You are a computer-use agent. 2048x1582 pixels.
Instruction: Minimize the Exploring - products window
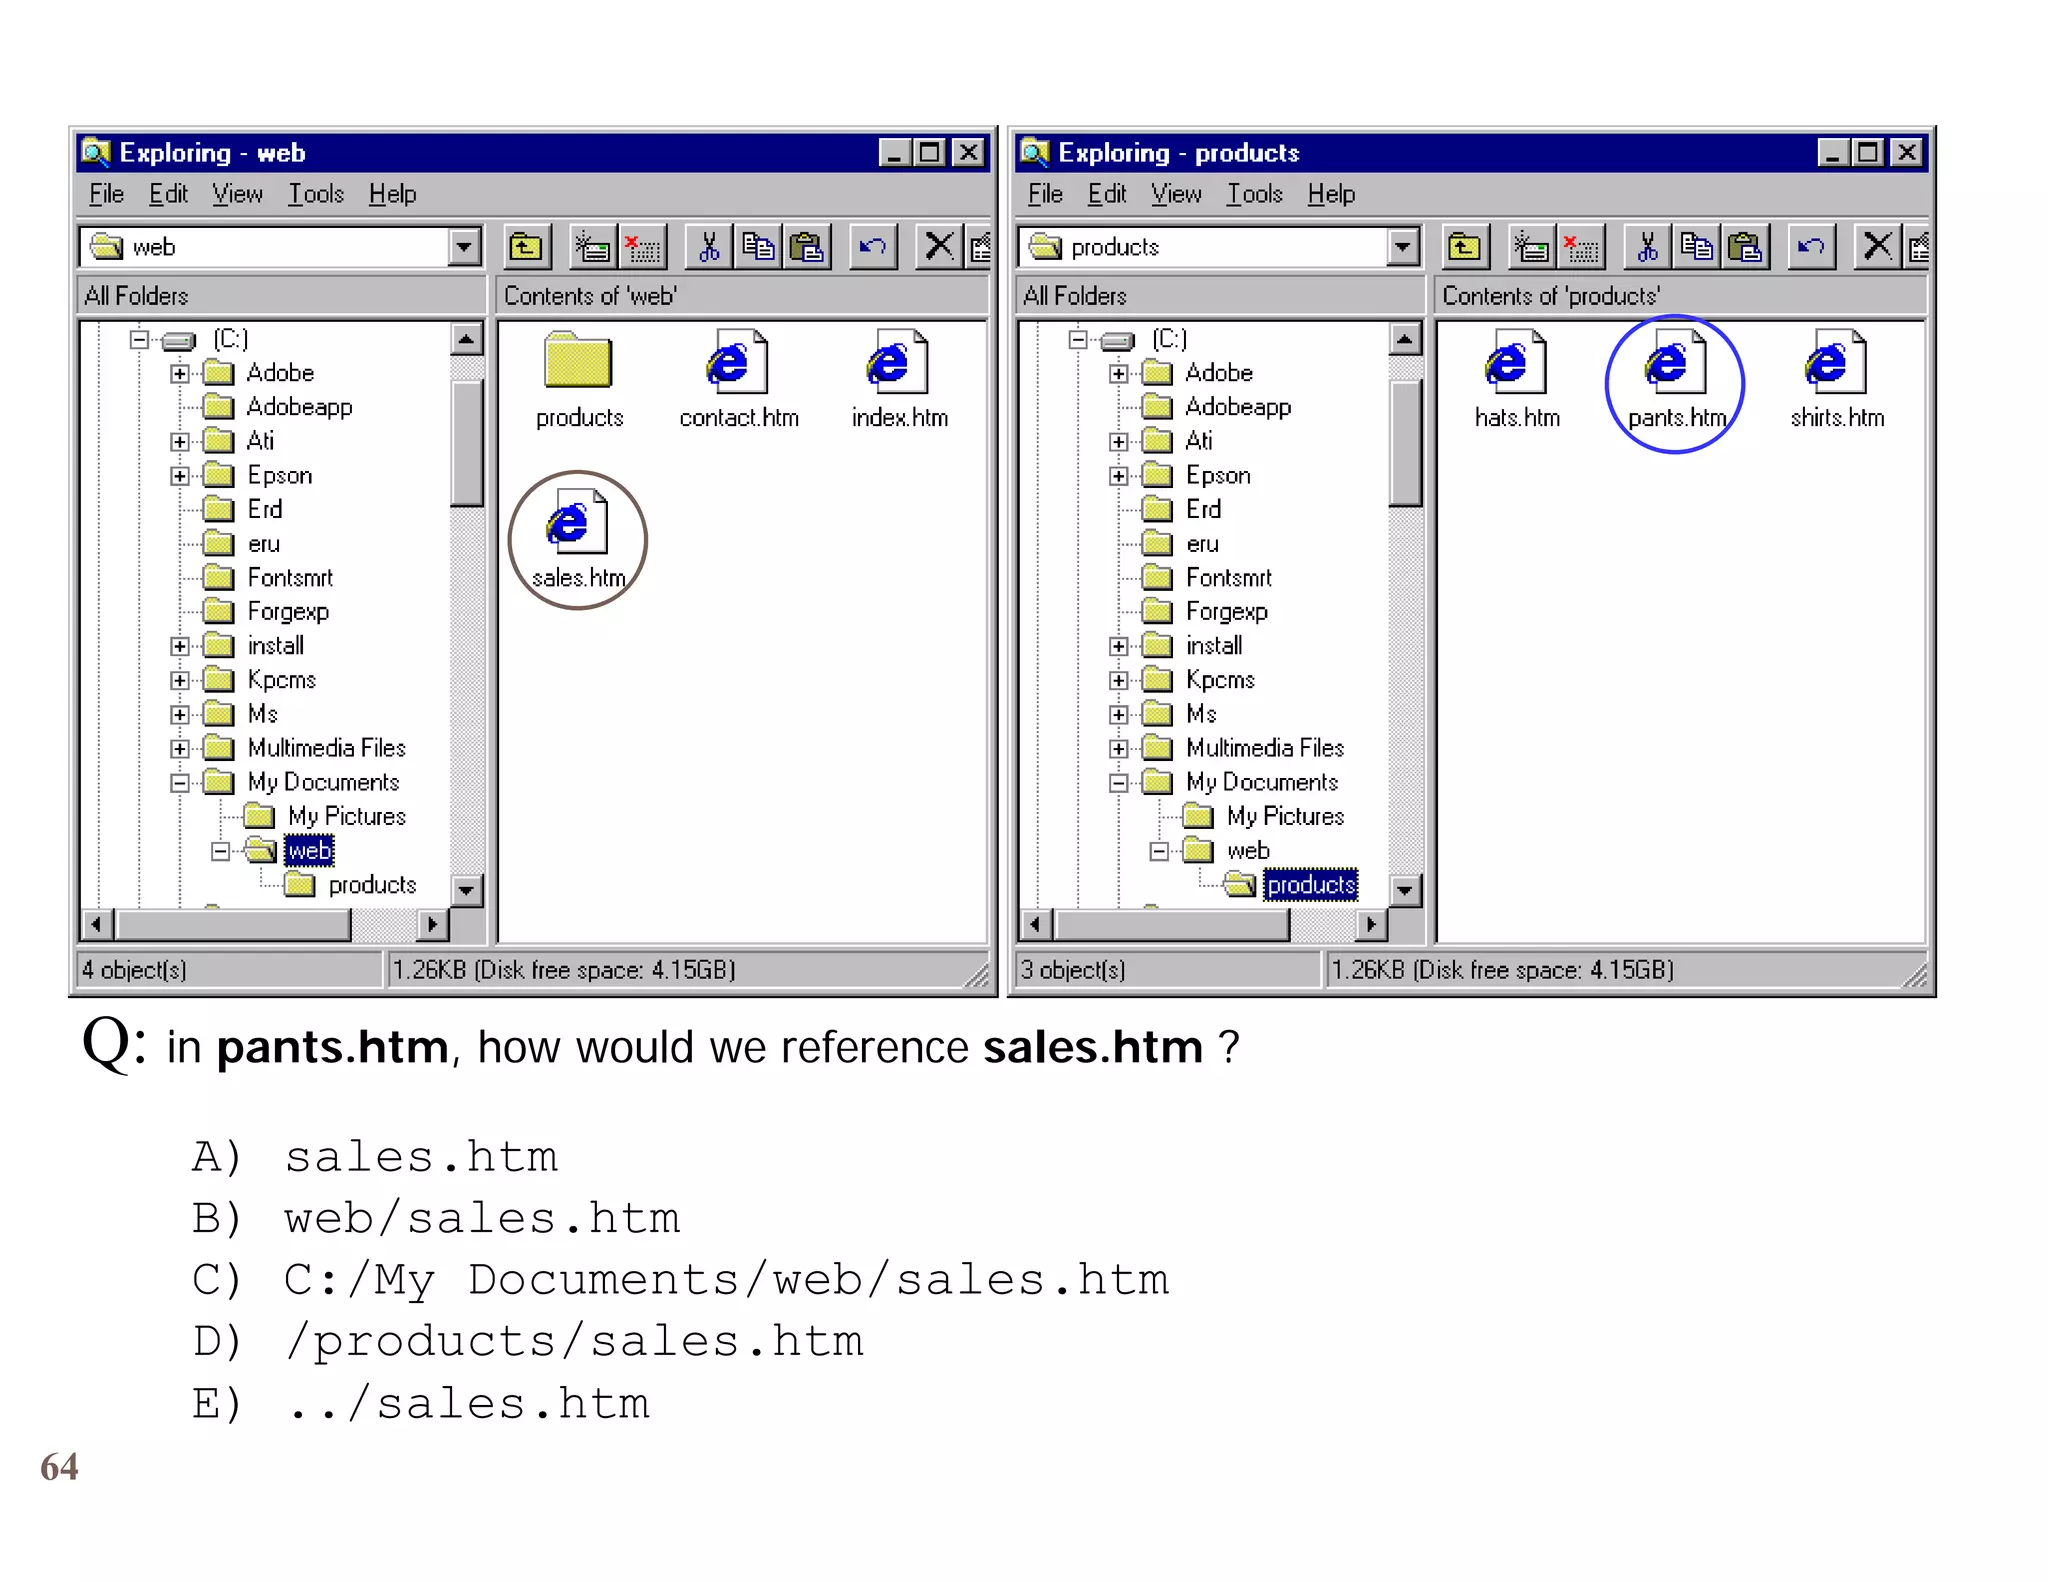[x=1832, y=153]
